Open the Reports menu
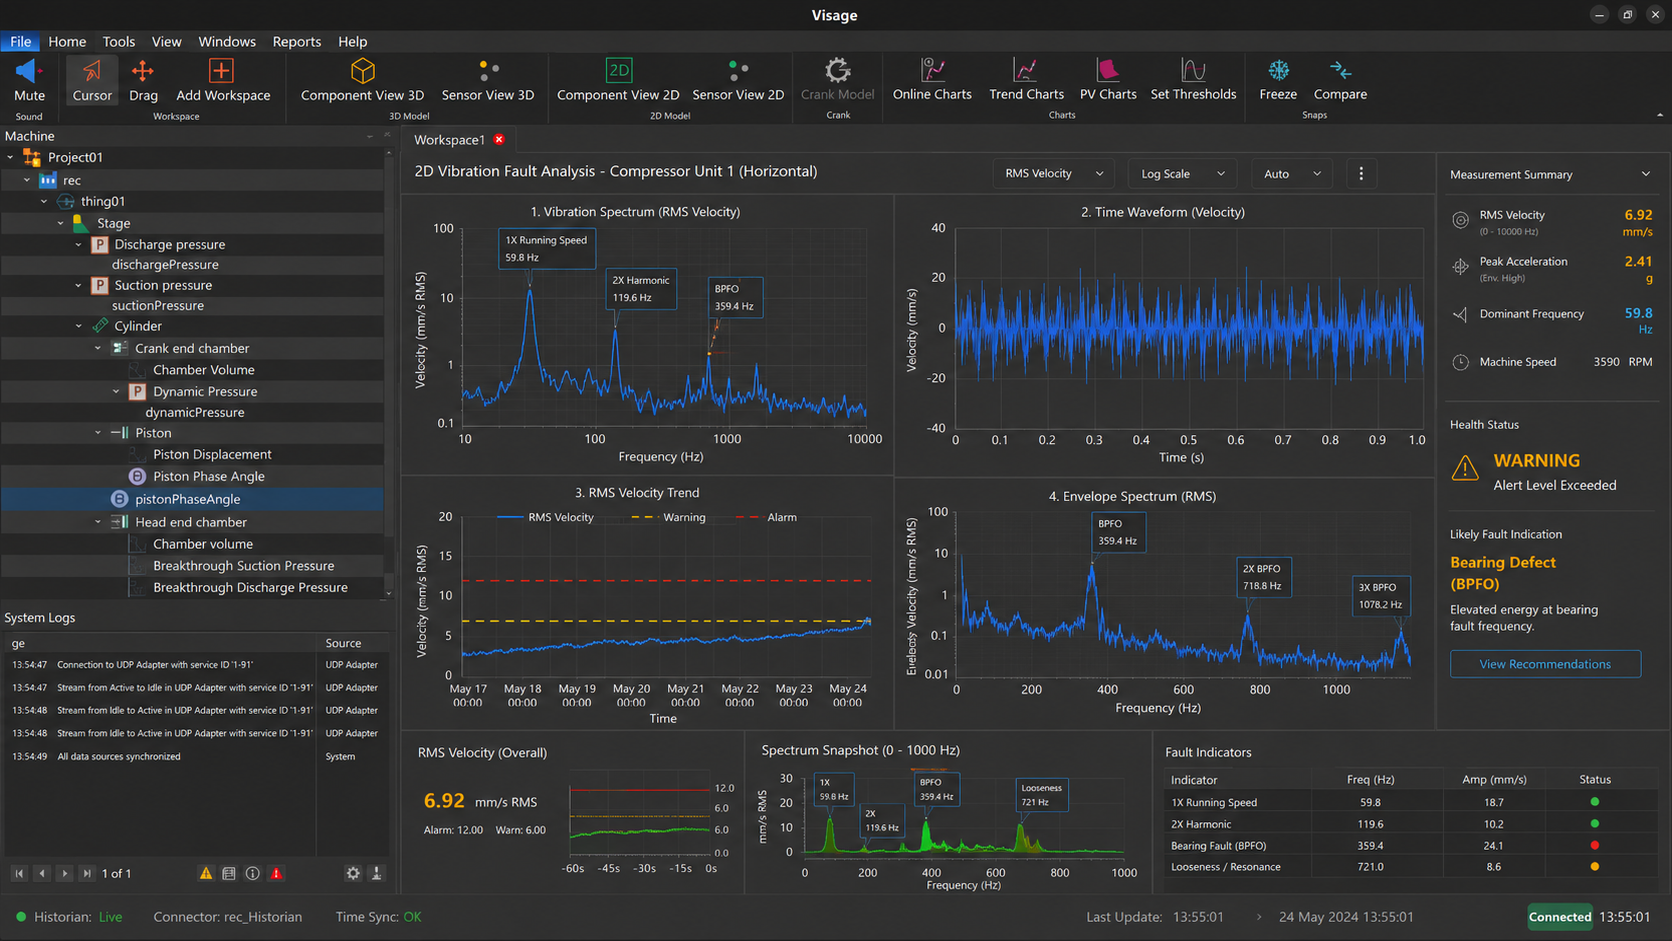Screen dimensions: 1672x941 296,41
